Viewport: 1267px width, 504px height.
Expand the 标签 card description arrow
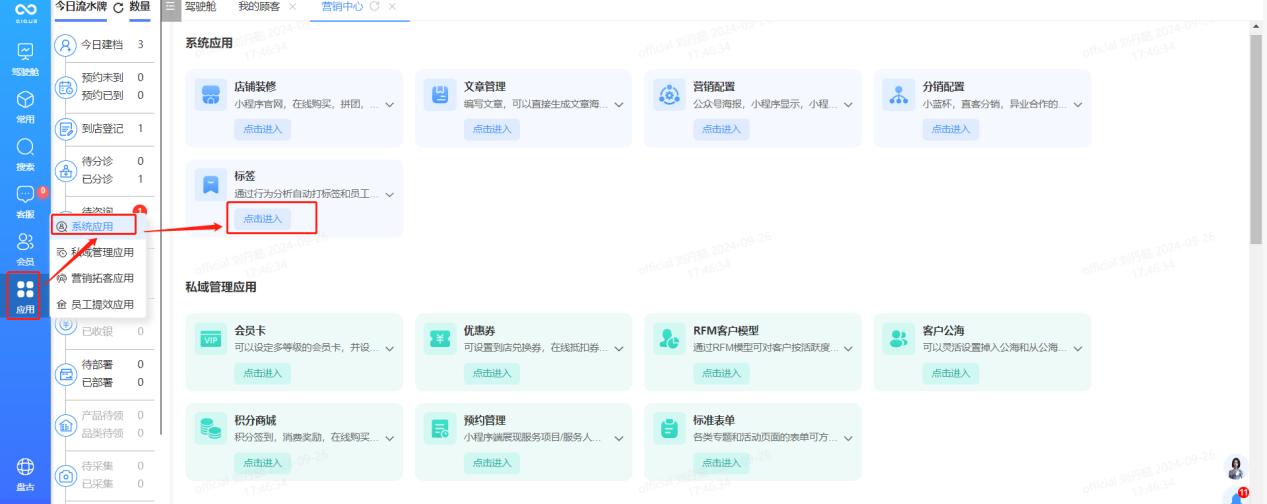(x=390, y=194)
